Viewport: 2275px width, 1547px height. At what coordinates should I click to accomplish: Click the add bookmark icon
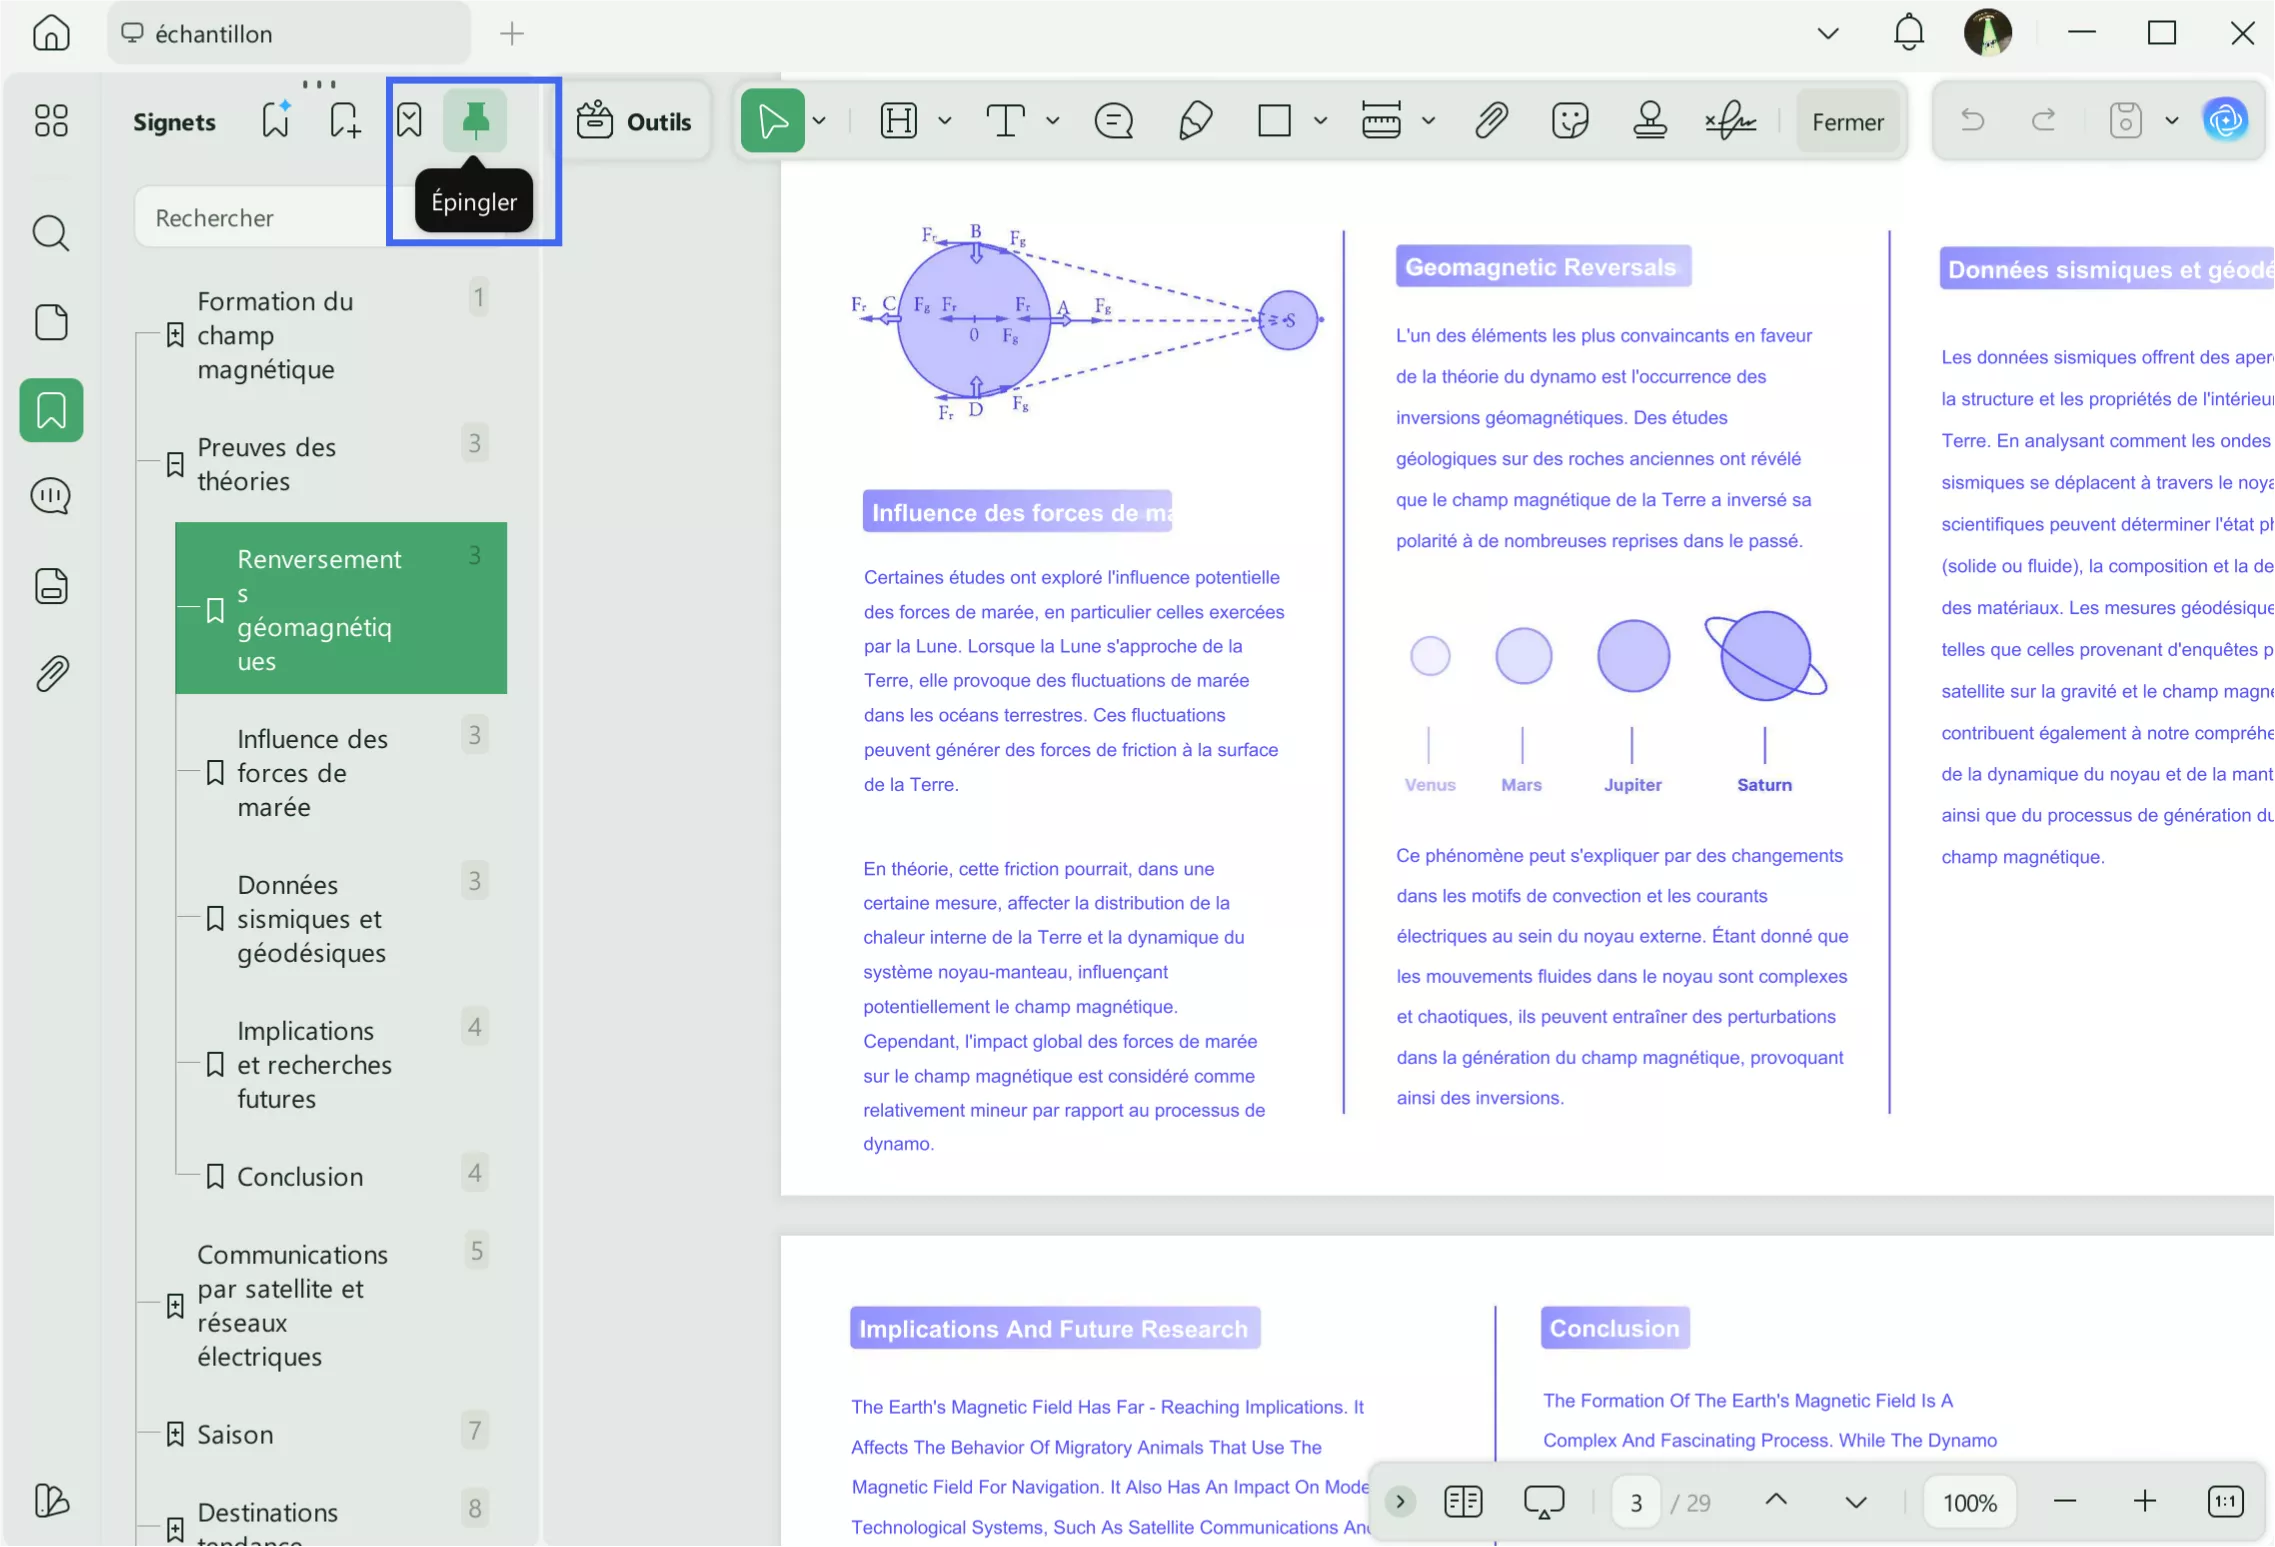344,121
